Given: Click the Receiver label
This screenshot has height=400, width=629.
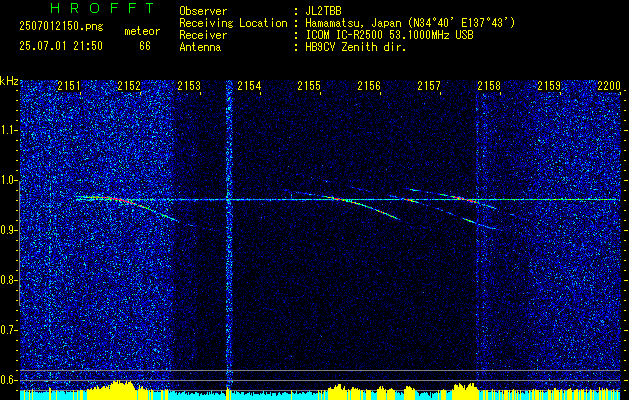Looking at the screenshot, I should click(x=203, y=35).
